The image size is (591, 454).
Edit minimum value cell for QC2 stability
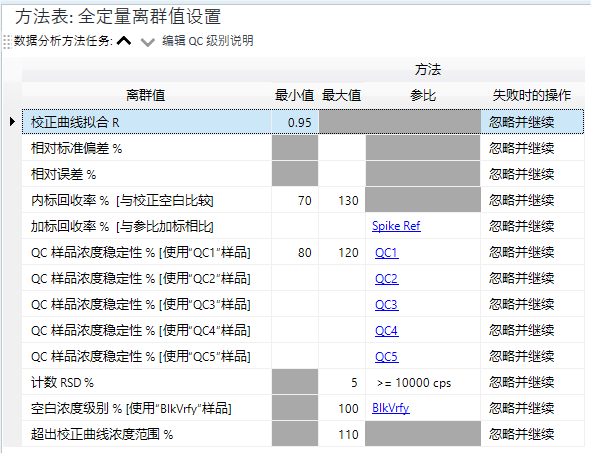tap(295, 278)
